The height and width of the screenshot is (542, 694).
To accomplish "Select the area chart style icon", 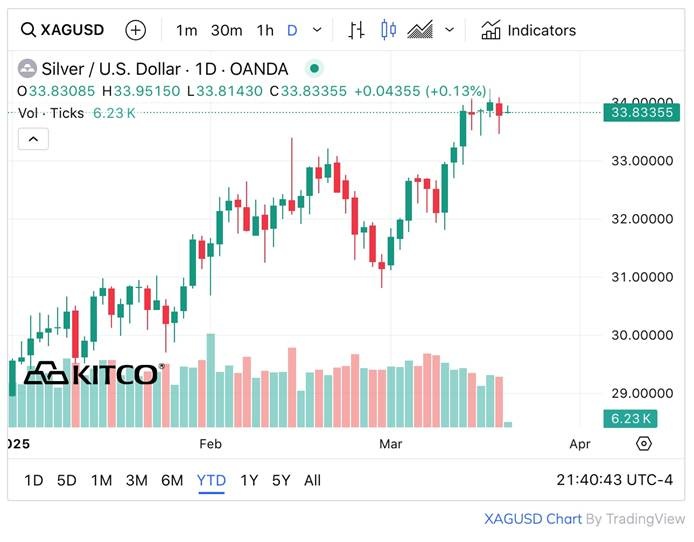I will pos(421,30).
